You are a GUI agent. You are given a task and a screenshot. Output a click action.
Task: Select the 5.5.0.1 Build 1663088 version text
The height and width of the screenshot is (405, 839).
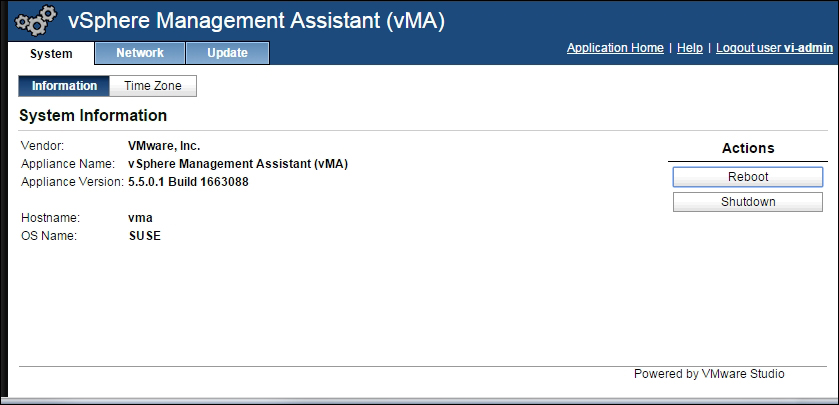coord(188,182)
